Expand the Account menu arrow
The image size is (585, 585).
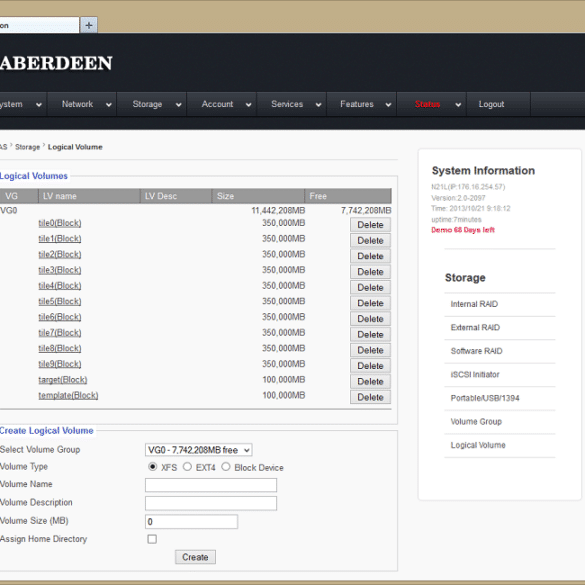click(x=248, y=105)
